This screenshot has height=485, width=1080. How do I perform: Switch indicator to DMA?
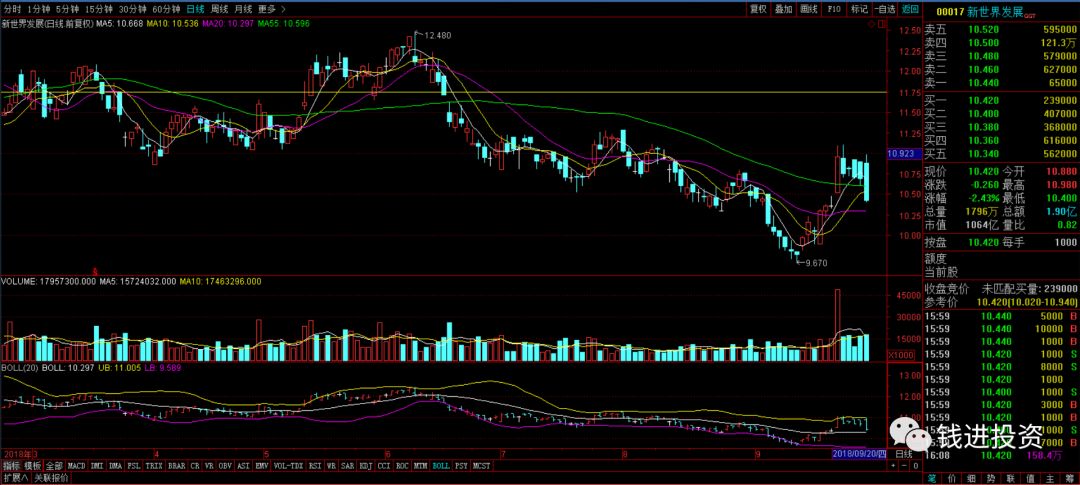pyautogui.click(x=116, y=466)
